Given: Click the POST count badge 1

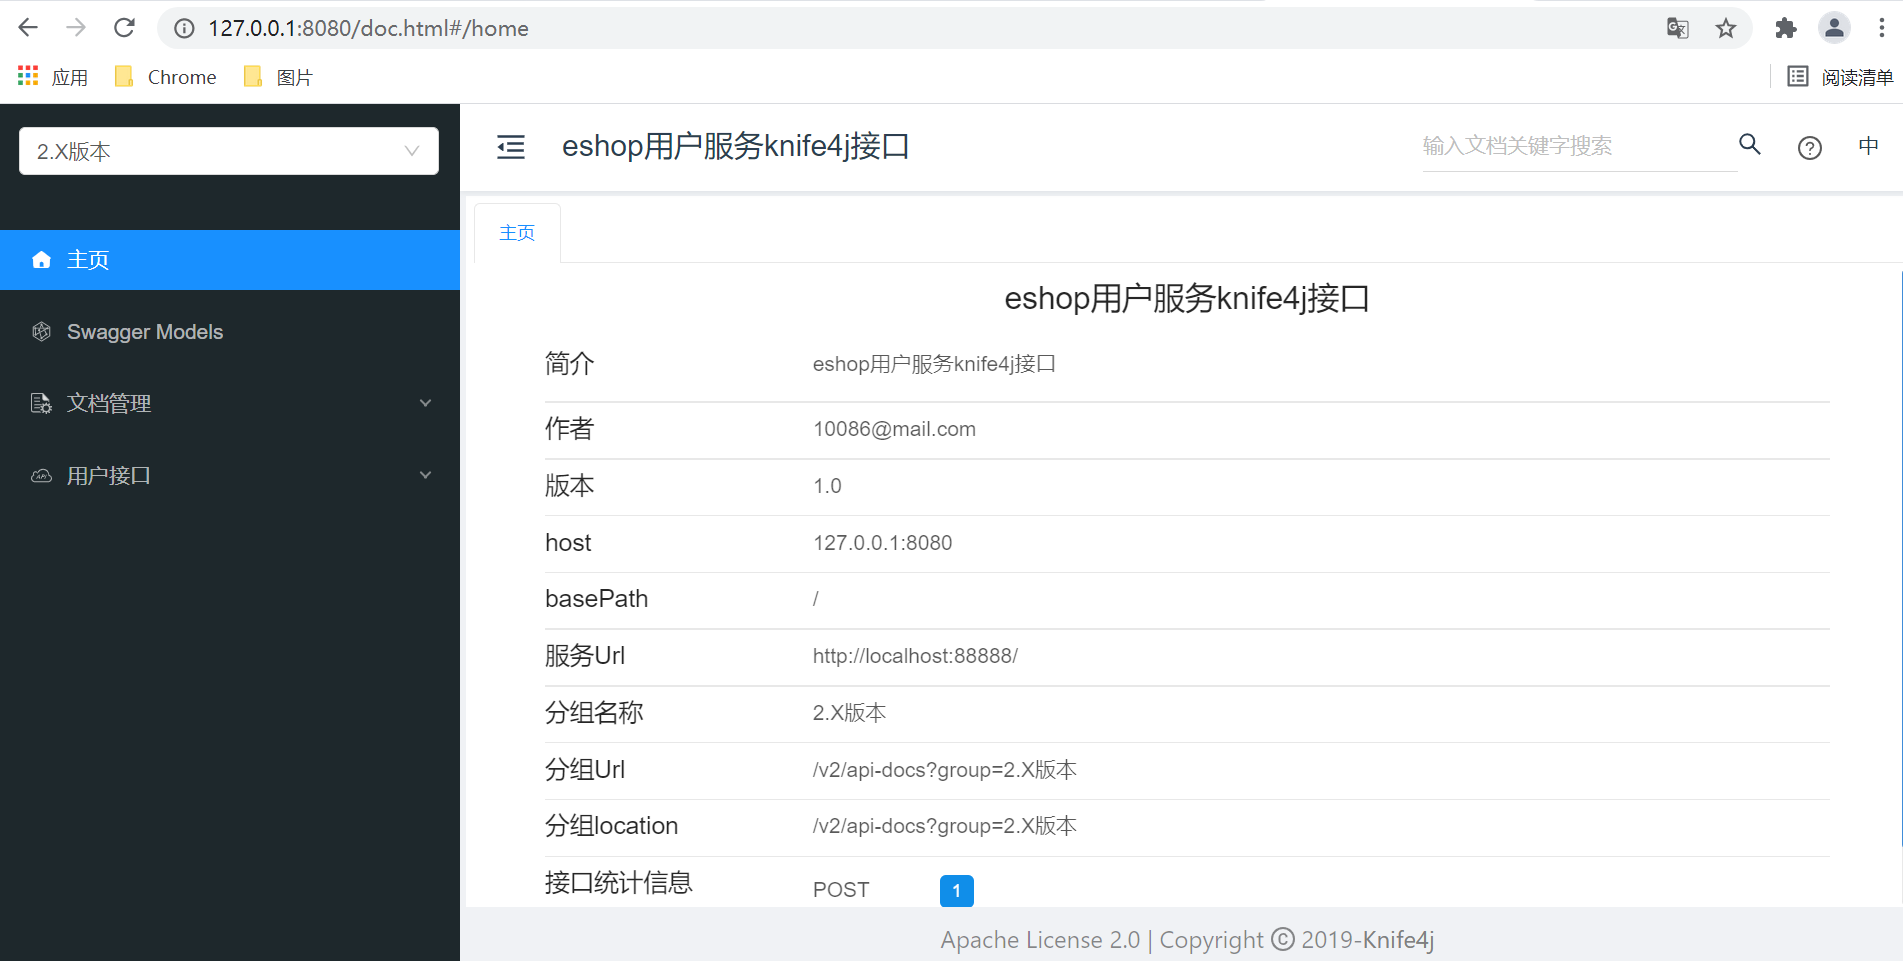Looking at the screenshot, I should [957, 890].
